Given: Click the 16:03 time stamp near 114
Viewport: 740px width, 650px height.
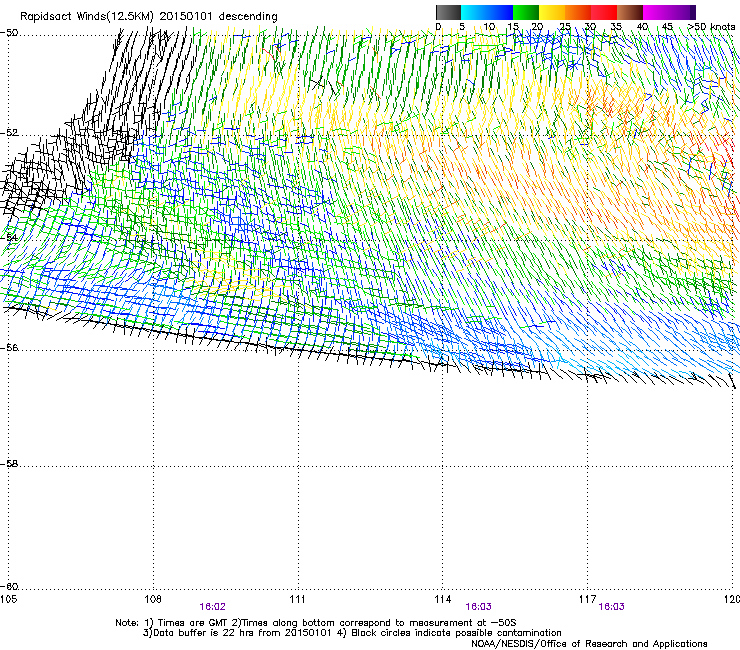Looking at the screenshot, I should pos(478,607).
